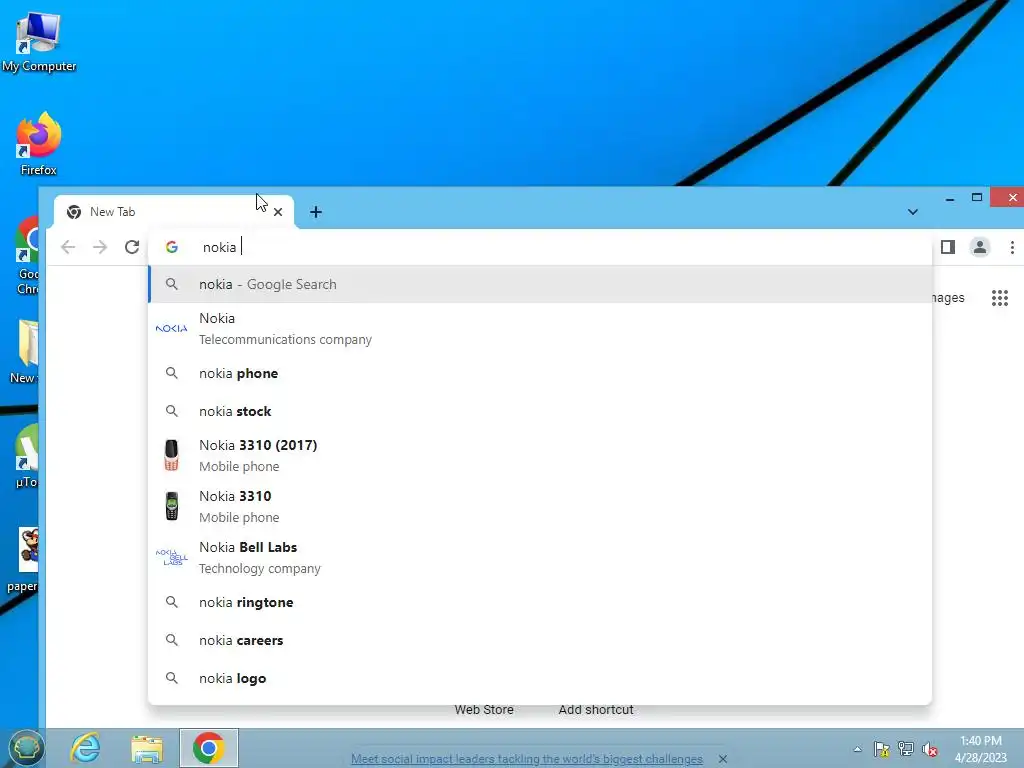Open the uTorrent desktop shortcut
1024x768 pixels.
click(27, 456)
